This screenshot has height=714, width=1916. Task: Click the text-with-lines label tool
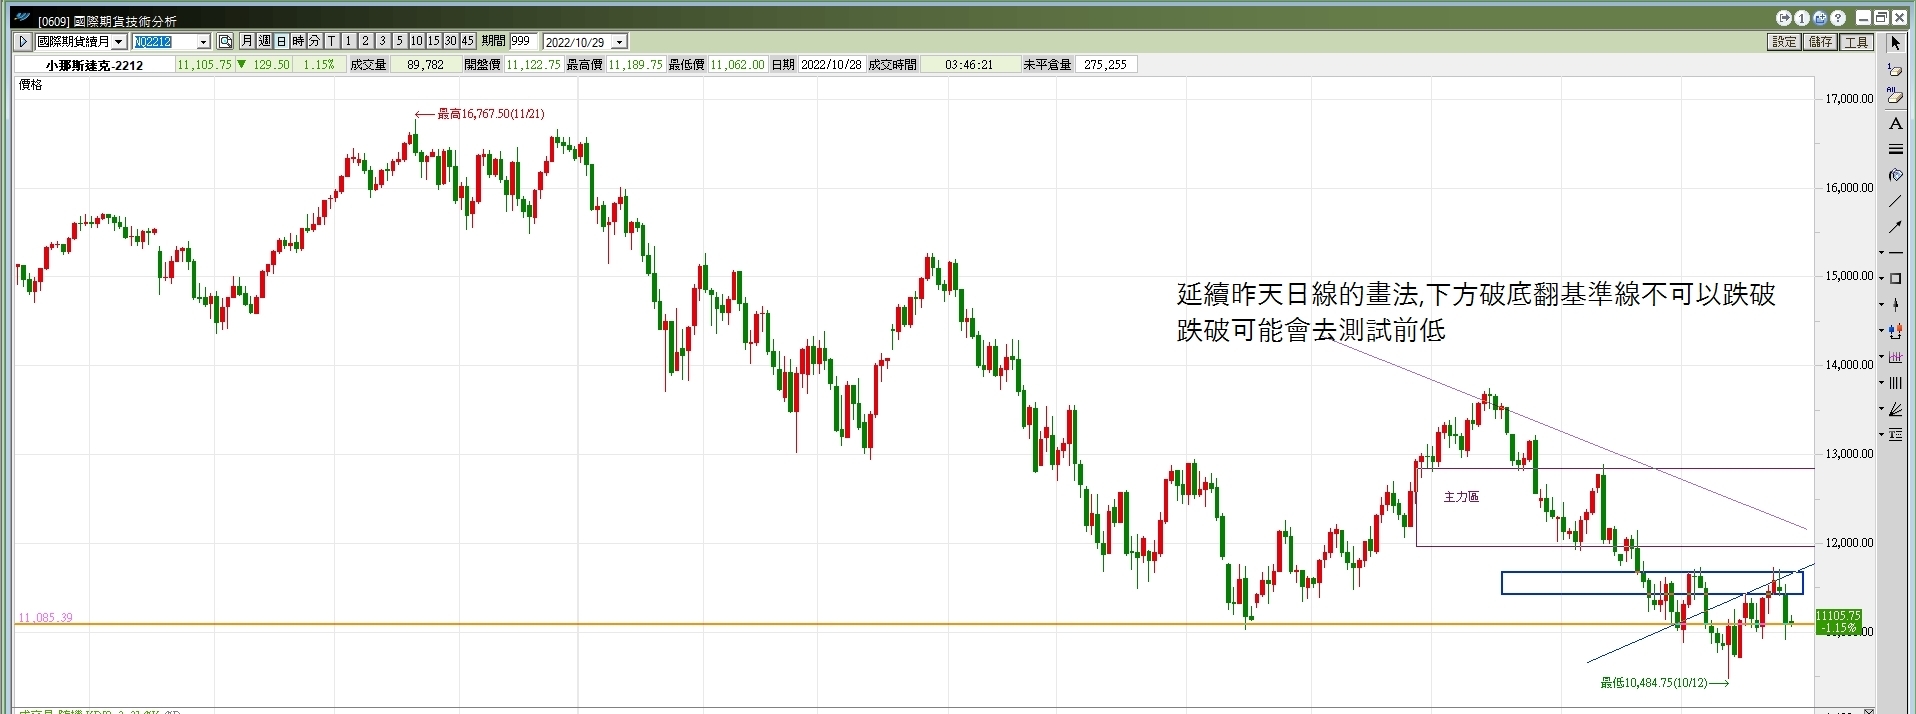tap(1896, 435)
